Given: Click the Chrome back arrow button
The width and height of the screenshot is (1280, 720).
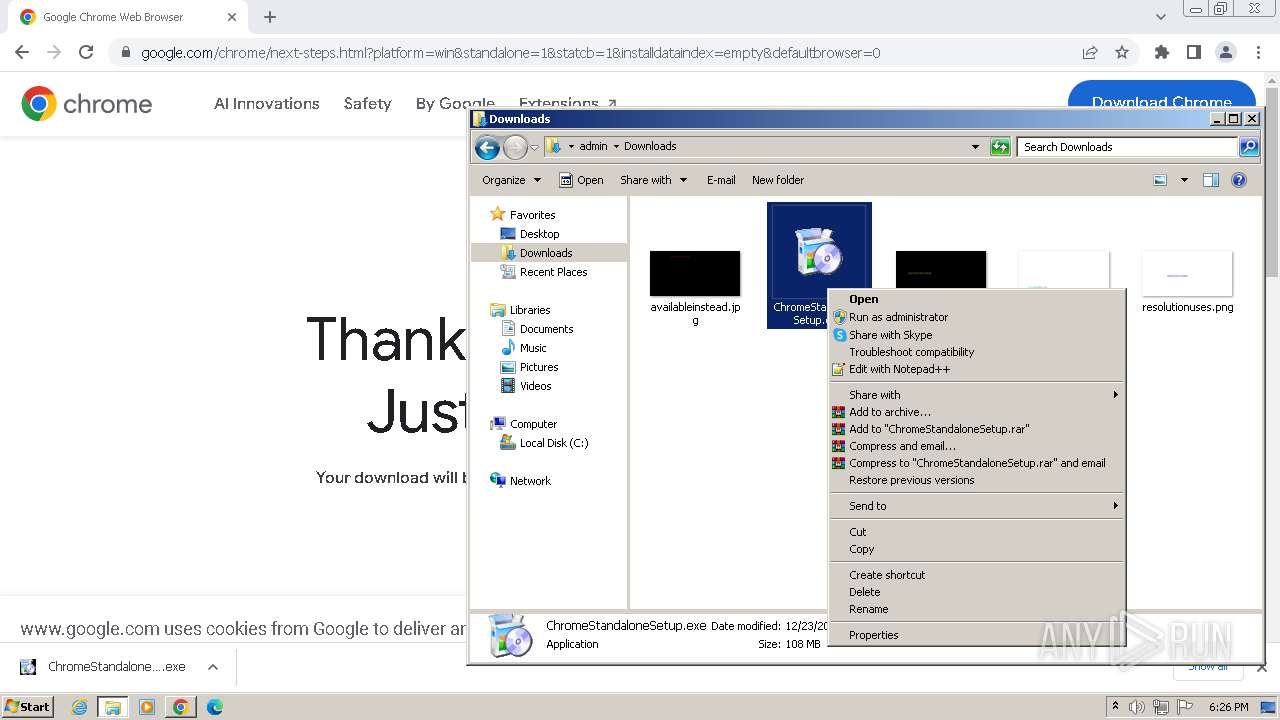Looking at the screenshot, I should pos(22,53).
